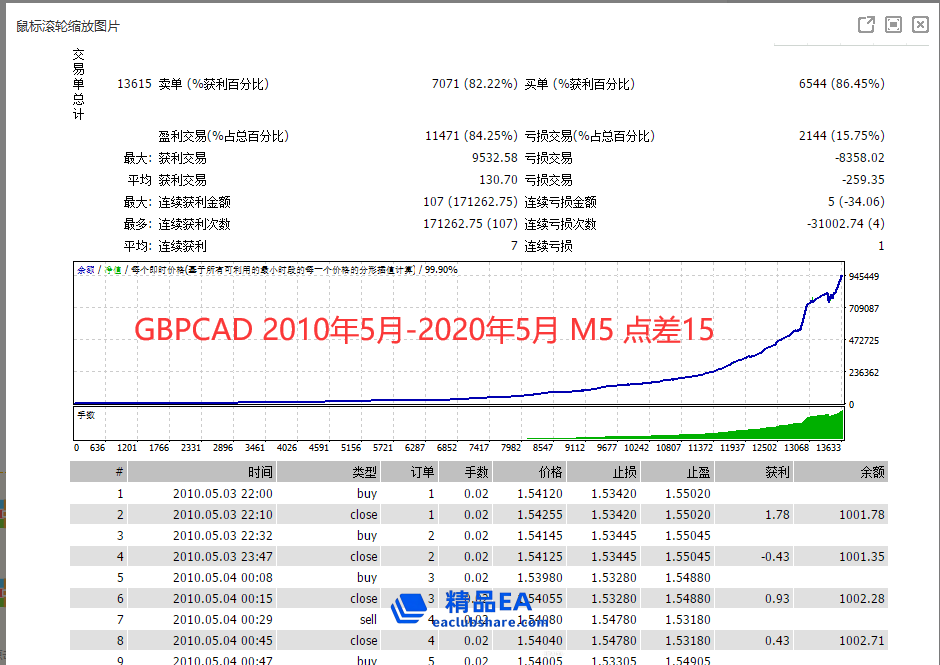
Task: Click the 止损 column header
Action: [x=623, y=472]
